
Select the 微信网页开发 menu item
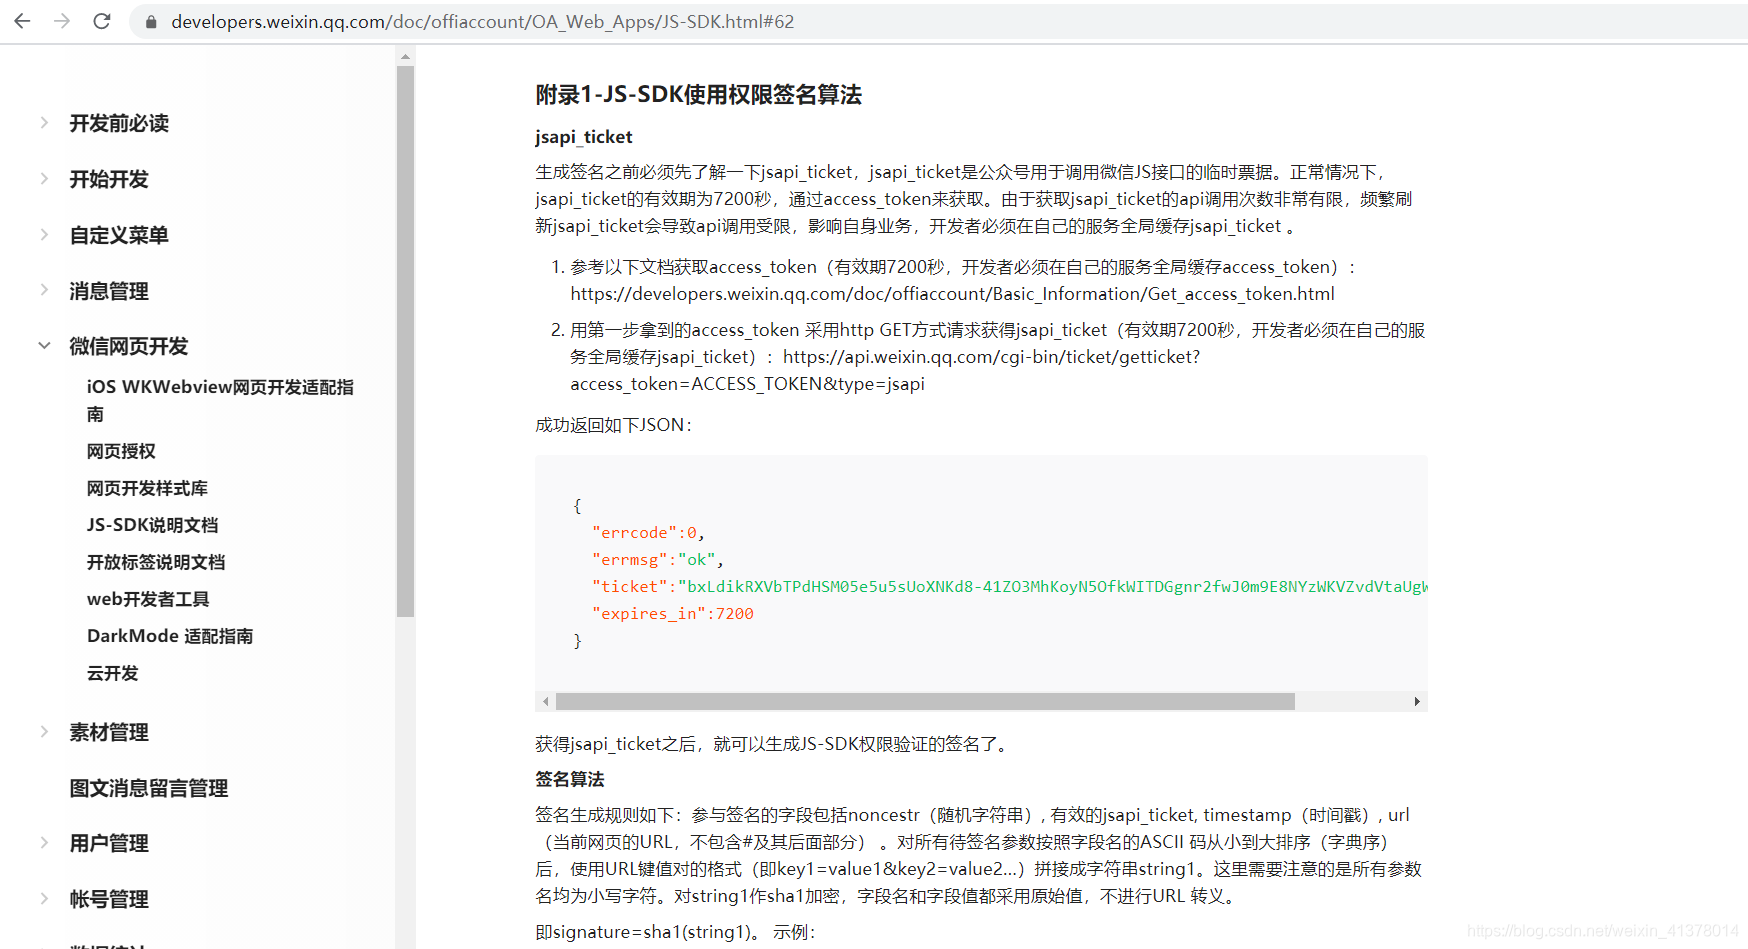(x=129, y=346)
